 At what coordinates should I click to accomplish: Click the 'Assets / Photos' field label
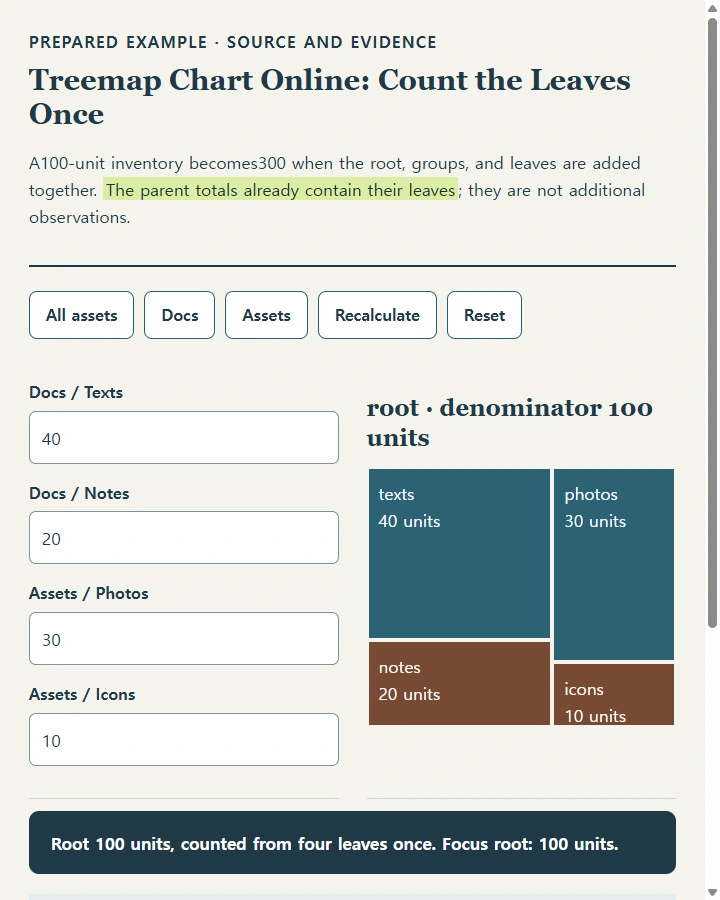point(89,593)
